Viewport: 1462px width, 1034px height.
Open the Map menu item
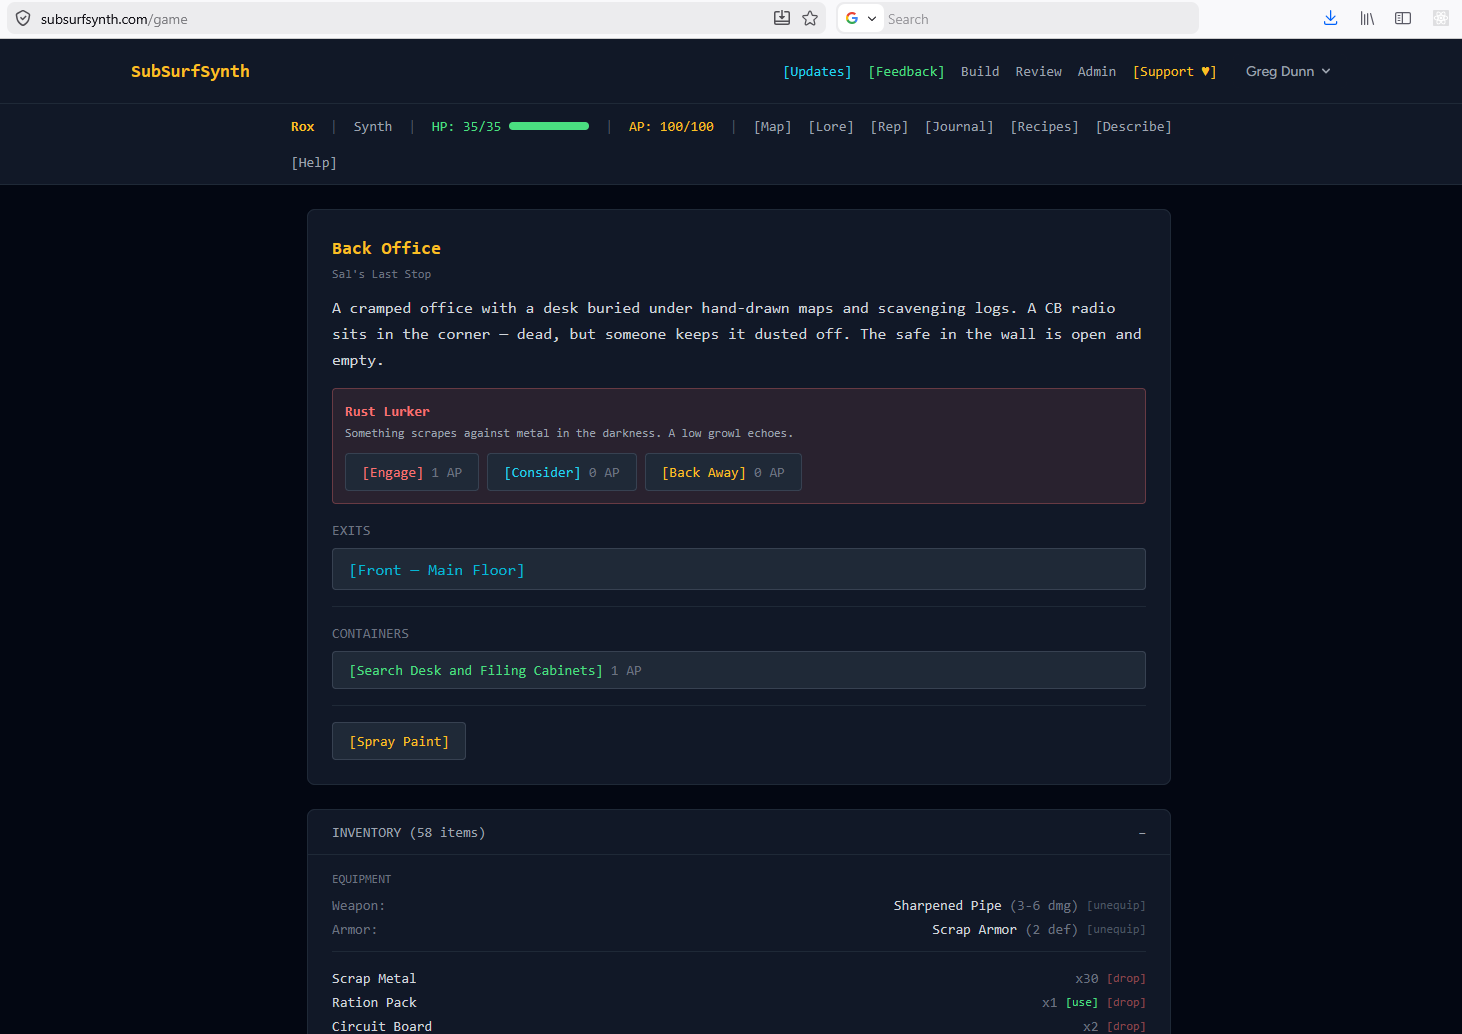coord(772,127)
